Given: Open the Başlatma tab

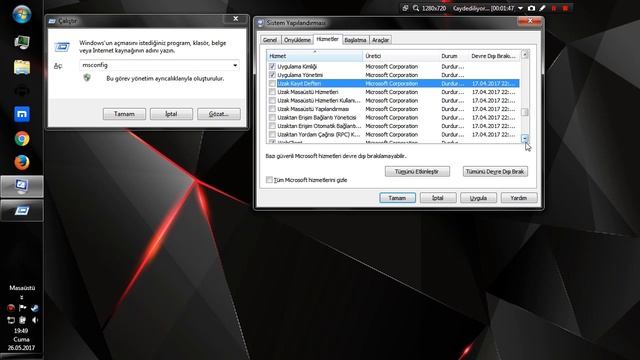Looking at the screenshot, I should [x=355, y=40].
